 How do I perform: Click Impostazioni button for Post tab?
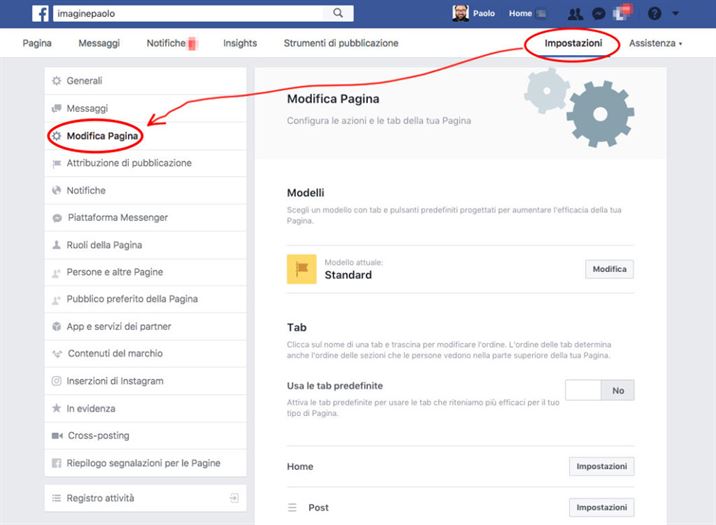(601, 507)
